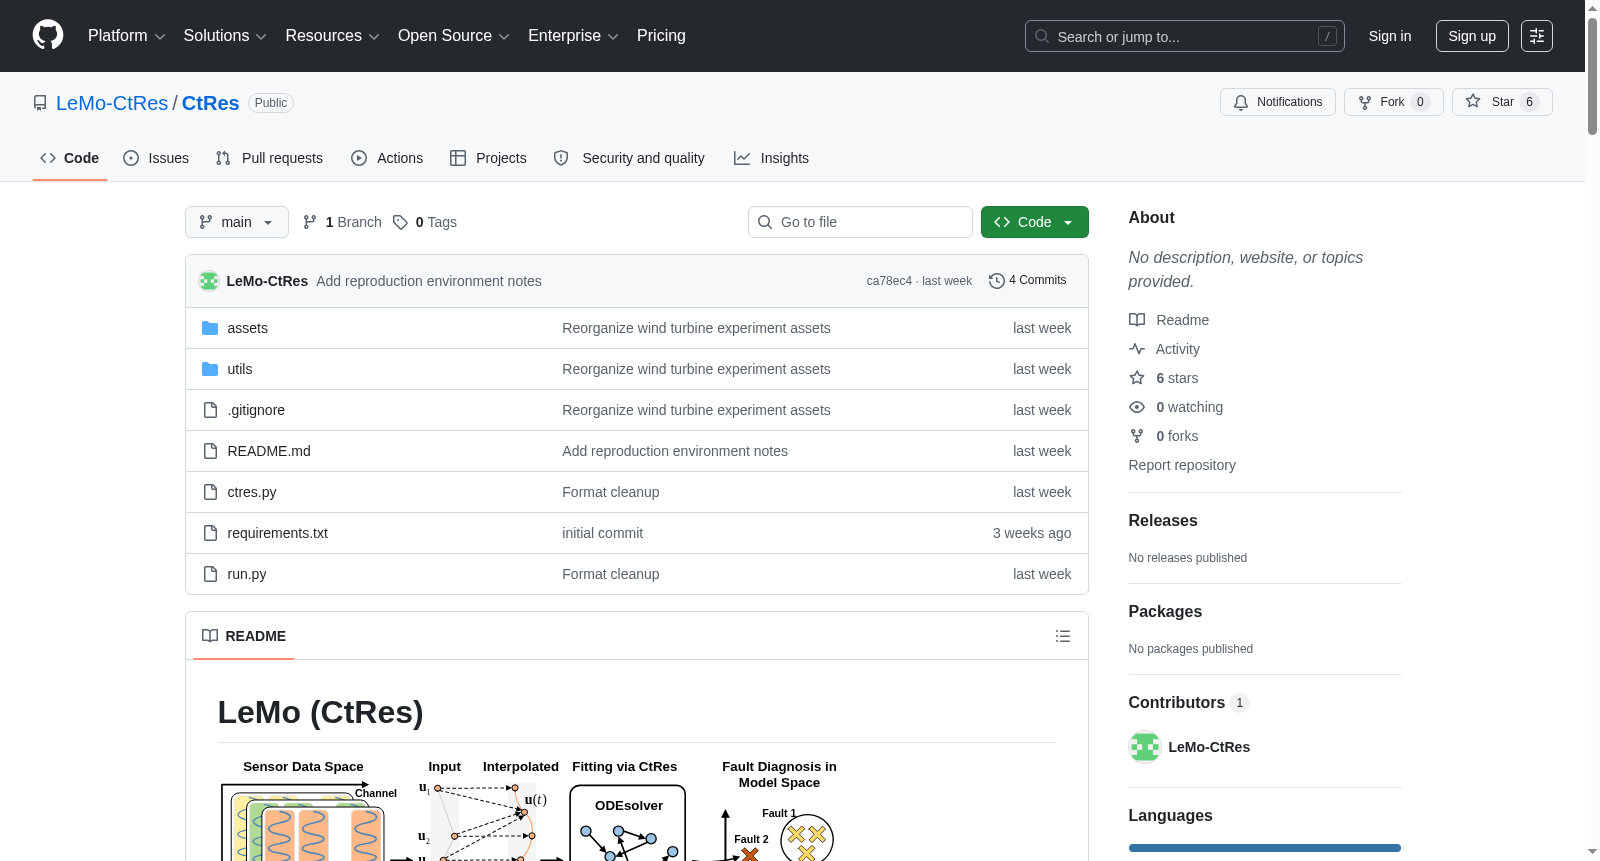The width and height of the screenshot is (1600, 861).
Task: Expand the Solutions menu
Action: pos(225,36)
